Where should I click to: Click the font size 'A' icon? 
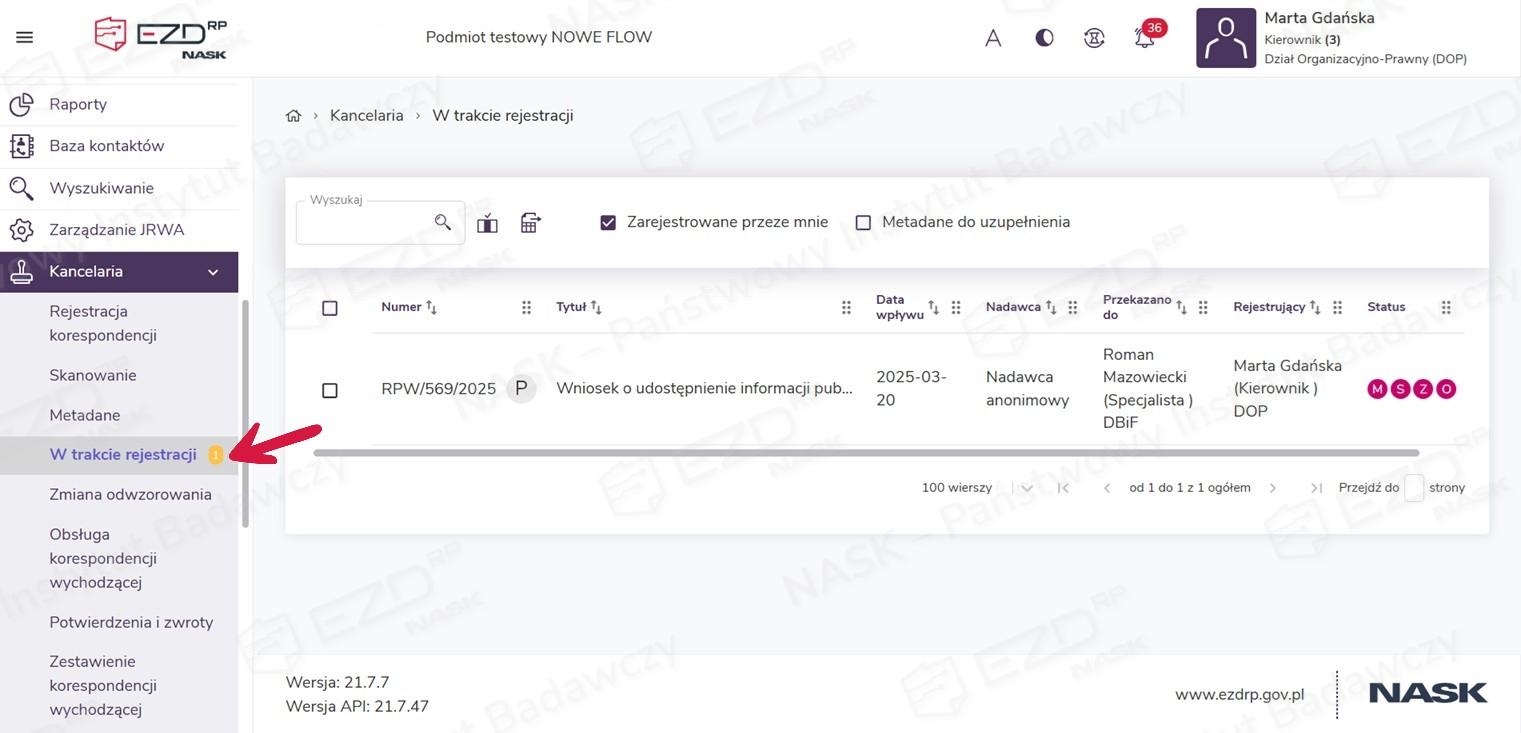[993, 38]
